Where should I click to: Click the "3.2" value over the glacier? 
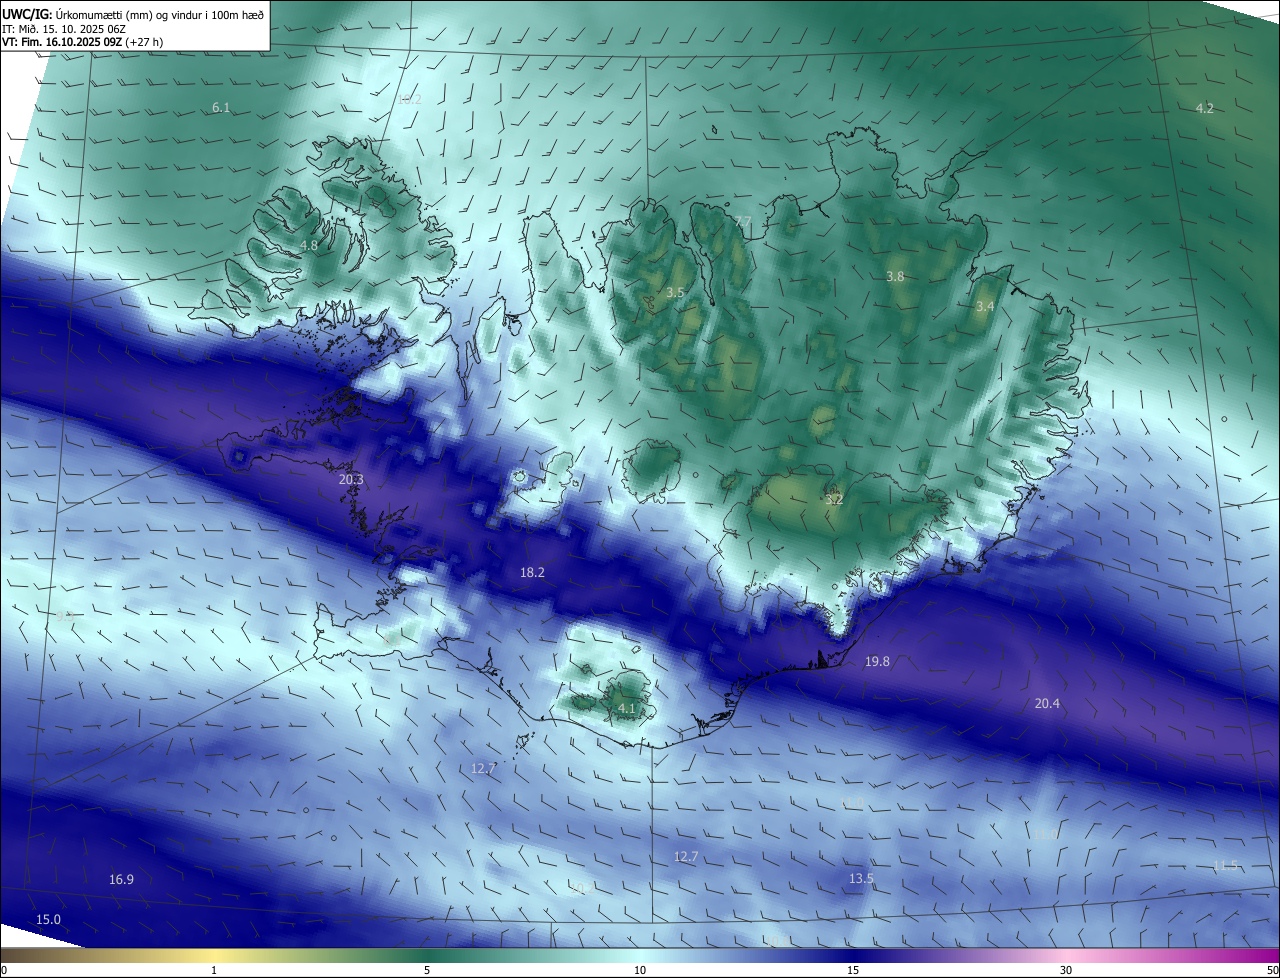pyautogui.click(x=834, y=498)
